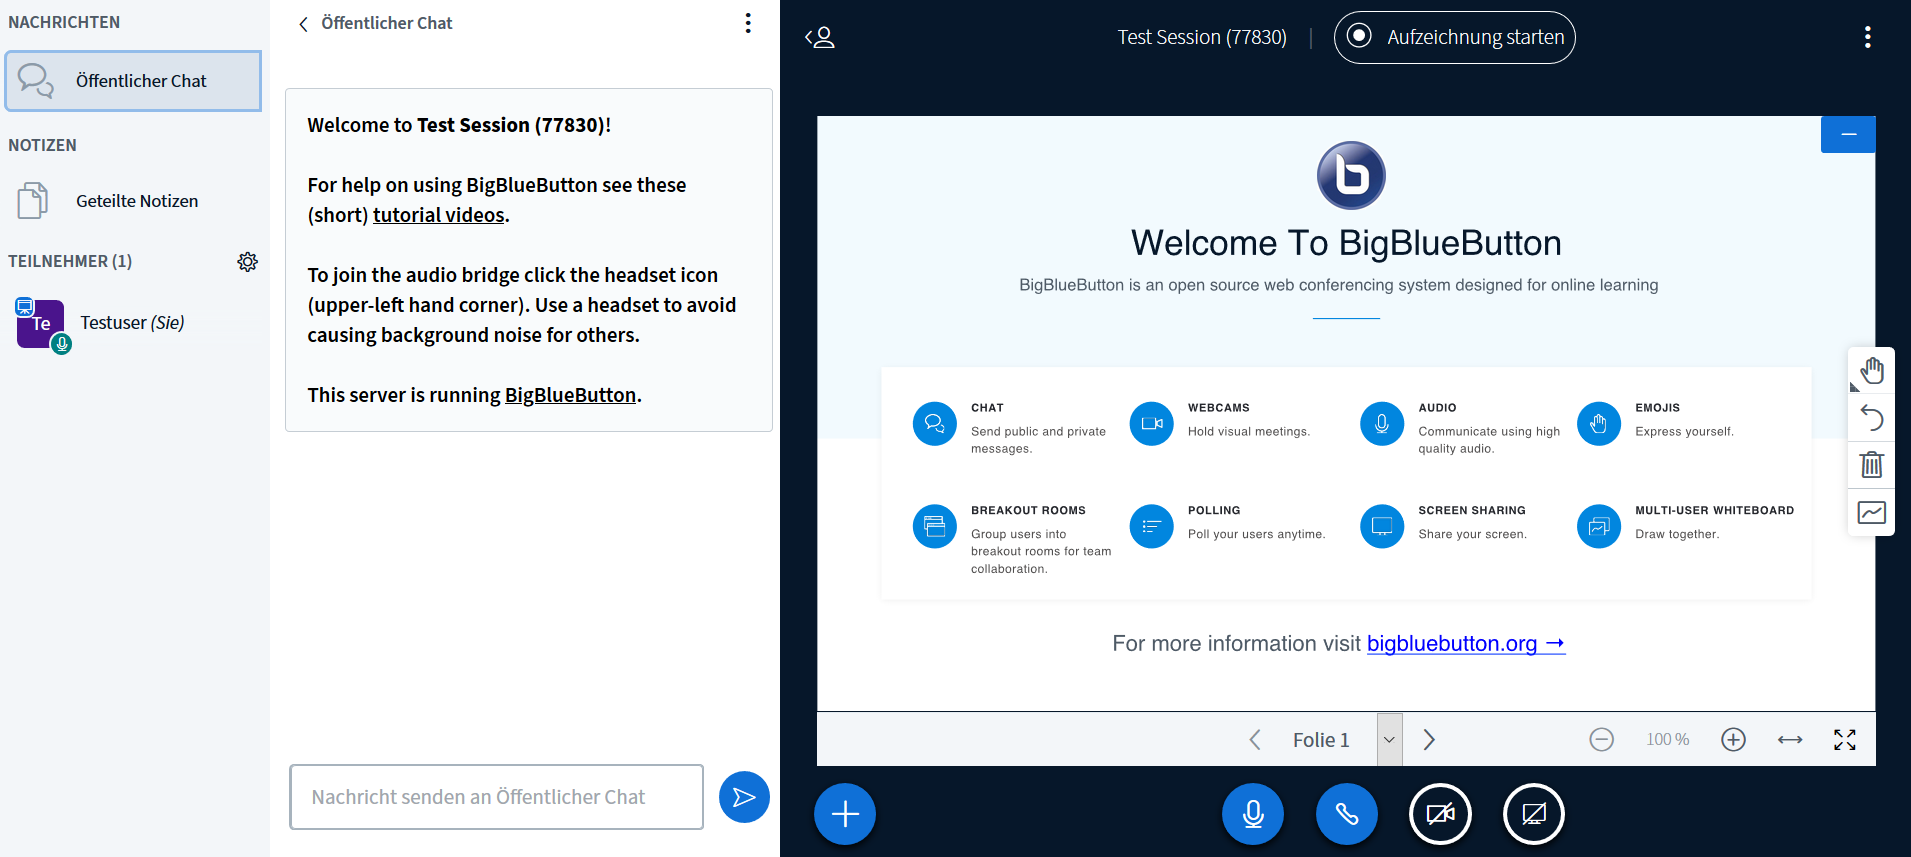
Task: Click the POLLING feature icon on slide
Action: click(1151, 526)
